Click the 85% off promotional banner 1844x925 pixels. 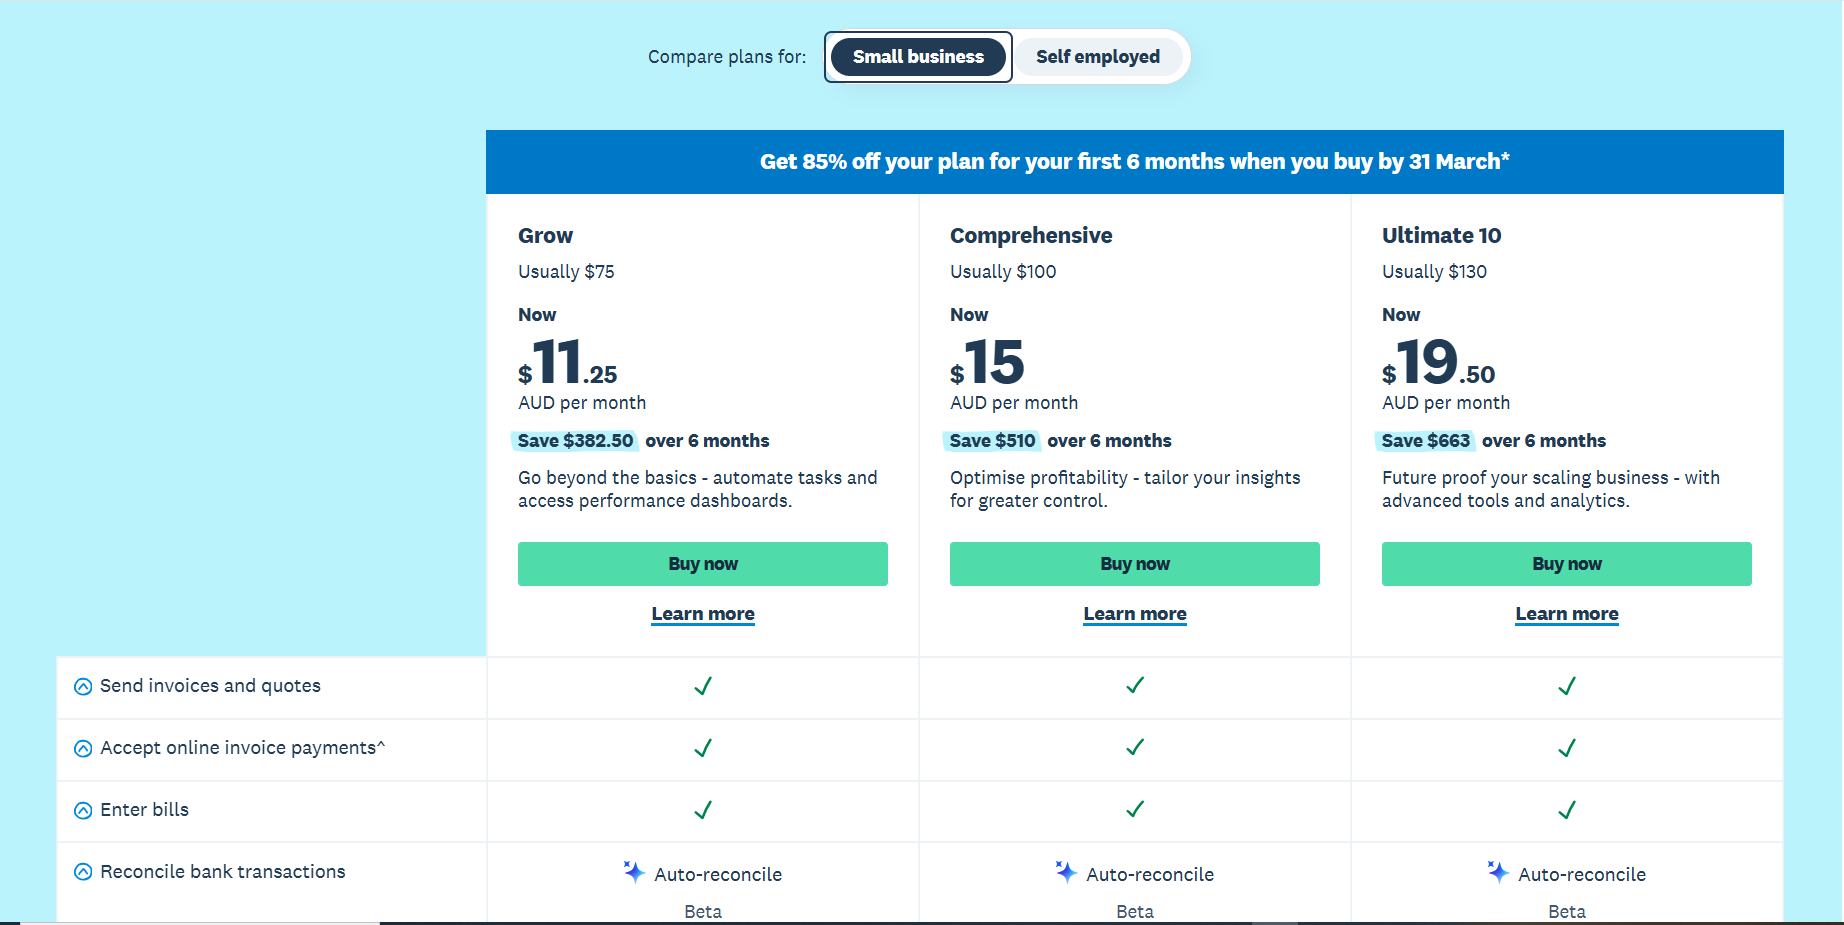pos(1134,161)
